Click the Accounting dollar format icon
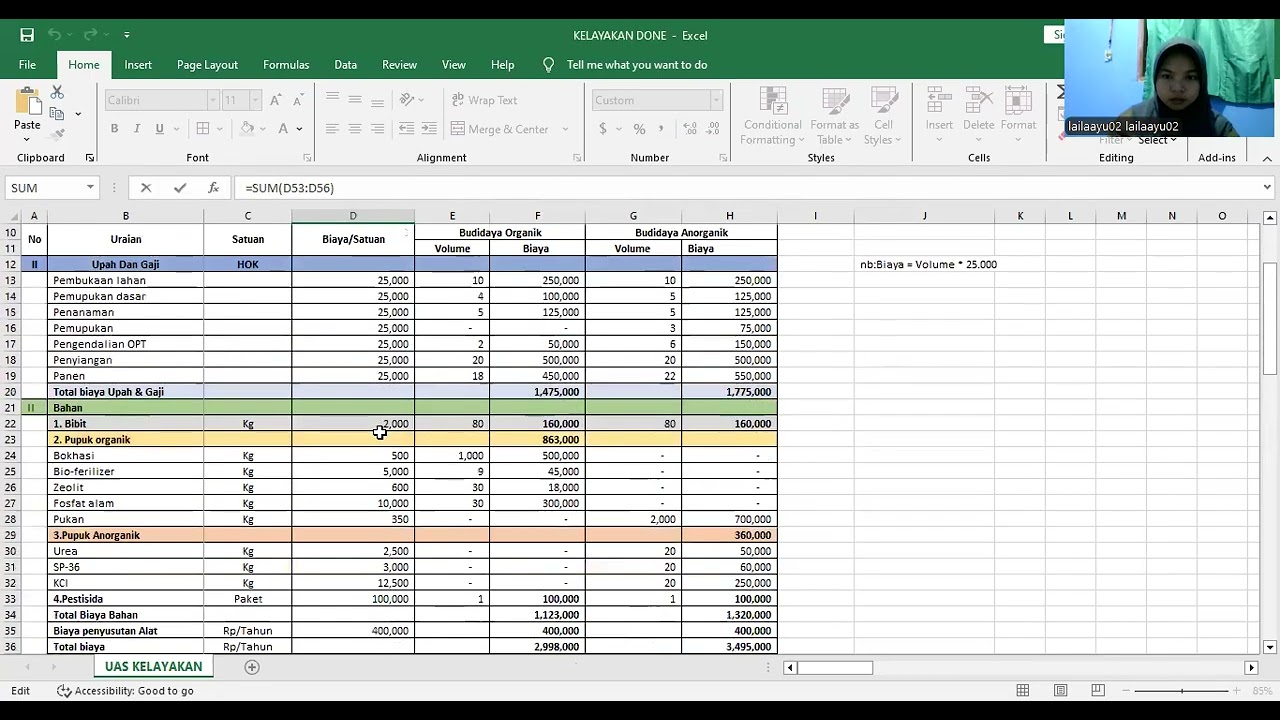The width and height of the screenshot is (1280, 720). (603, 129)
